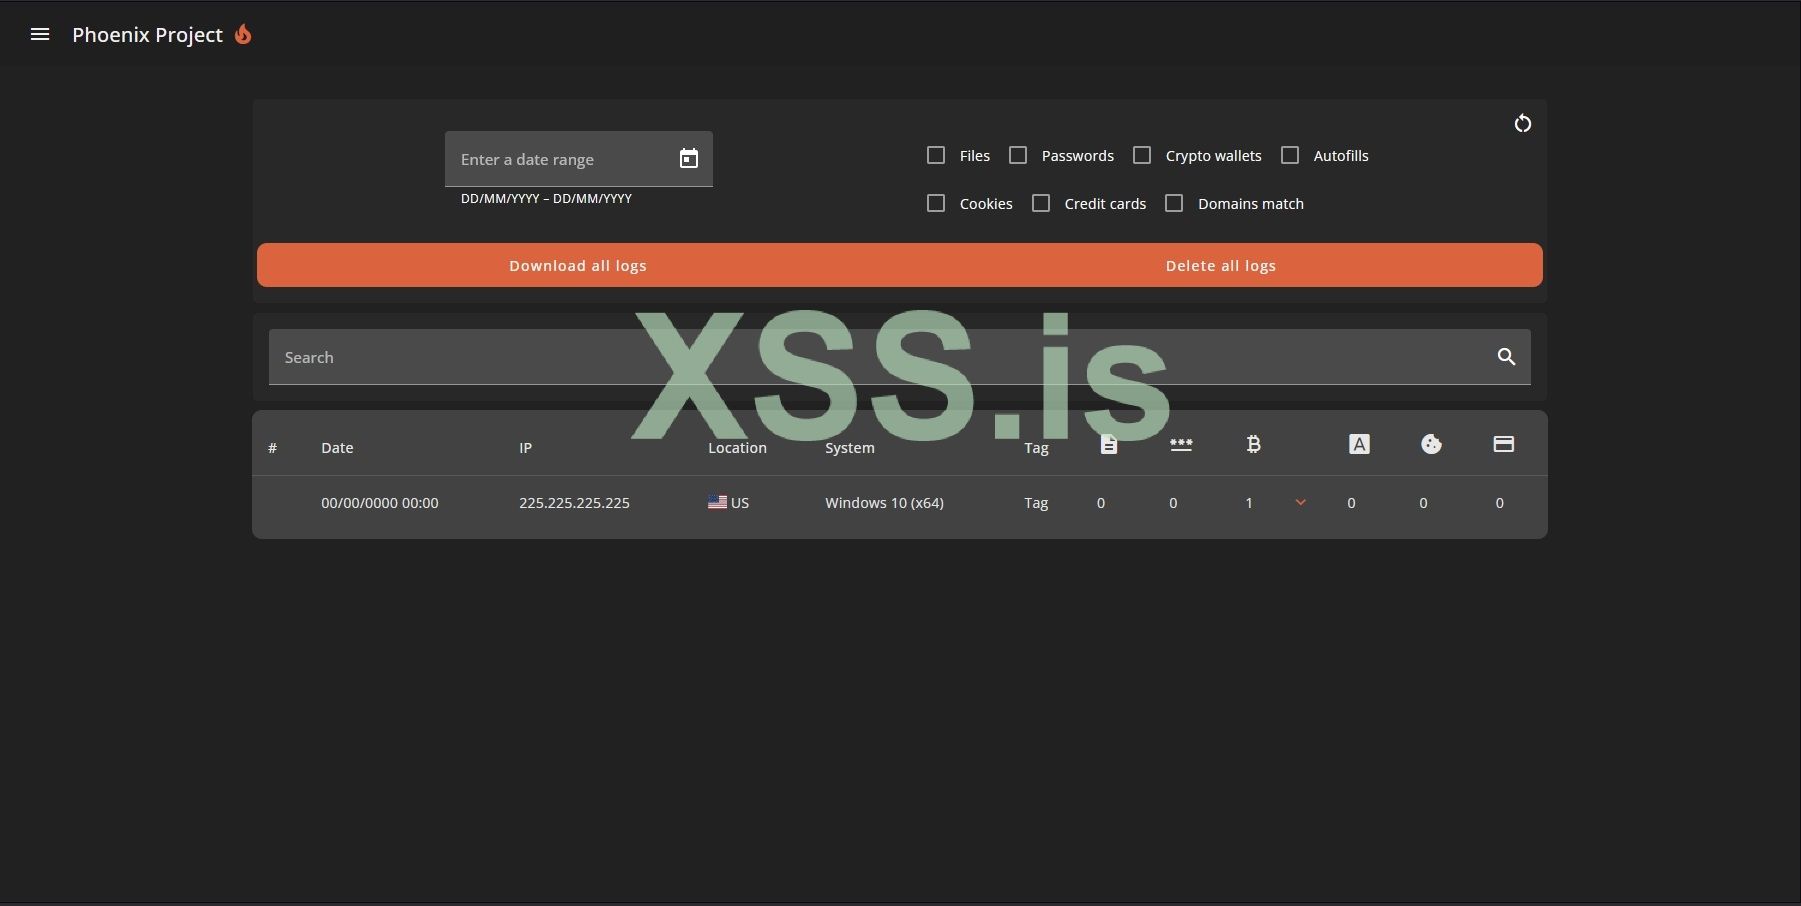Check the Autofills filter checkbox
Viewport: 1801px width, 906px height.
(x=1290, y=155)
